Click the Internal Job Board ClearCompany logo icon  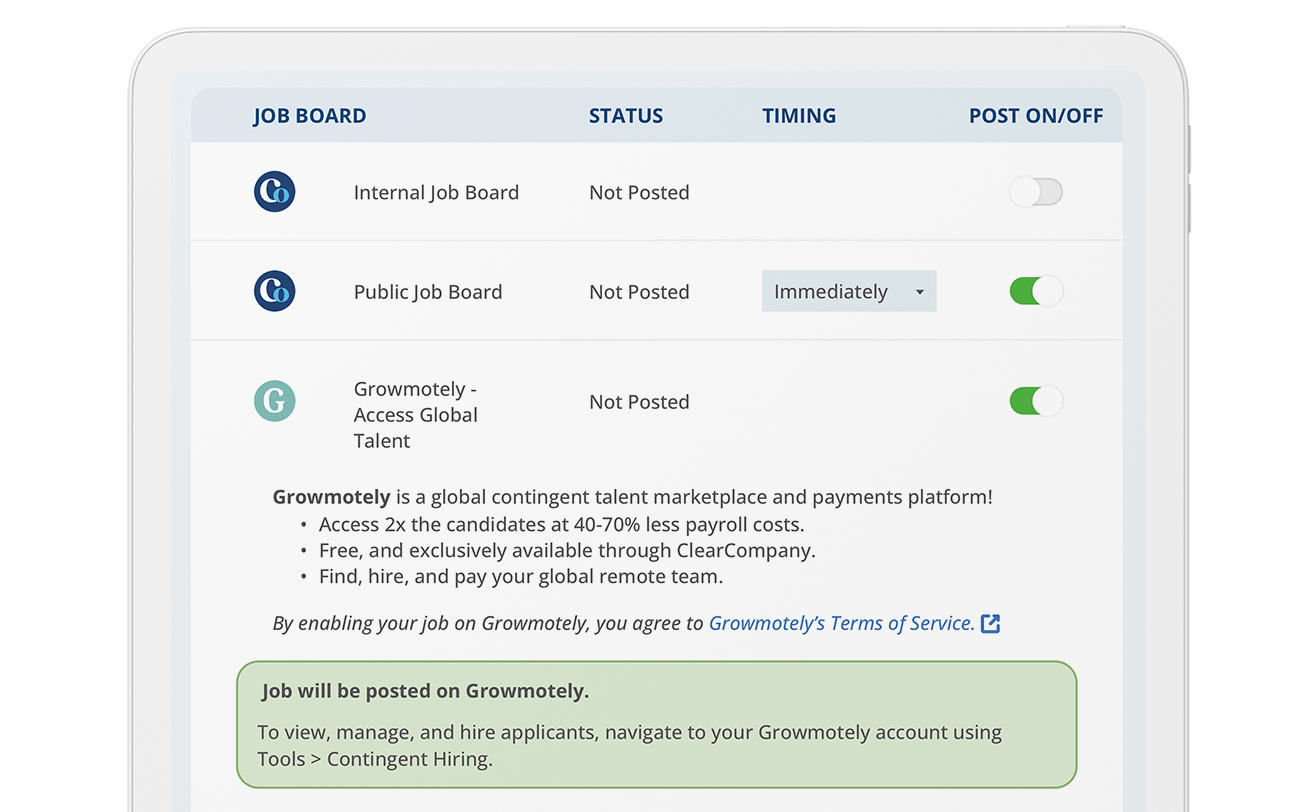(x=274, y=192)
